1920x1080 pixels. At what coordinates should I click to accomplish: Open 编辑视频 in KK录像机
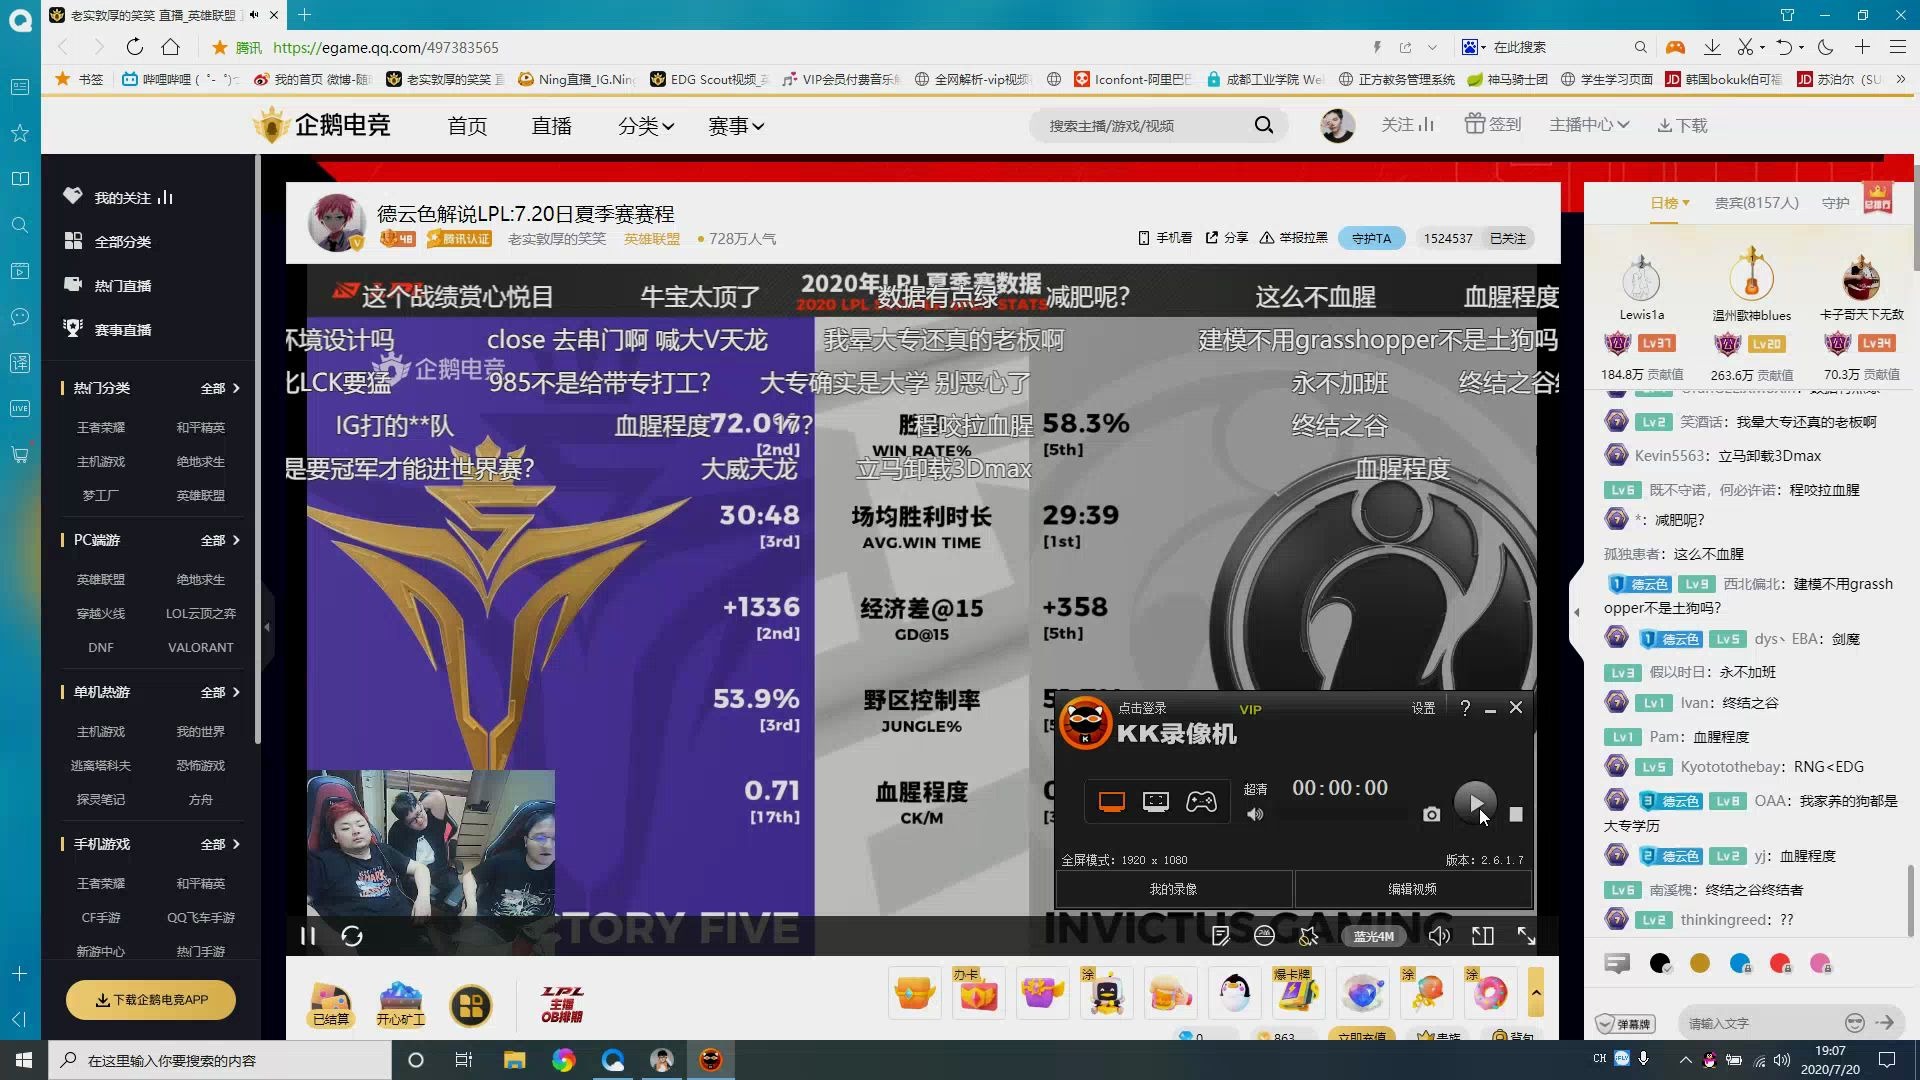click(x=1412, y=889)
